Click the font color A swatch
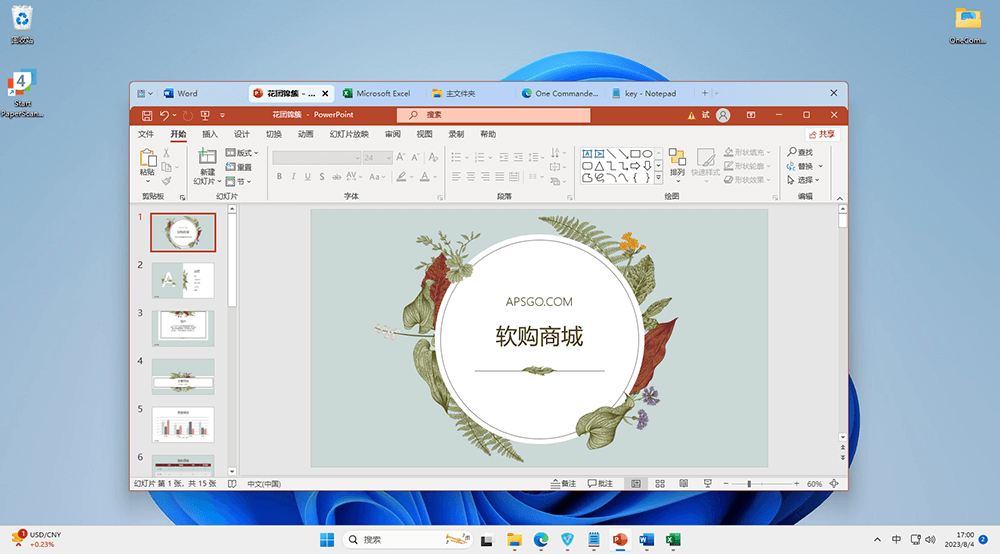Viewport: 1000px width, 554px height. click(x=424, y=177)
